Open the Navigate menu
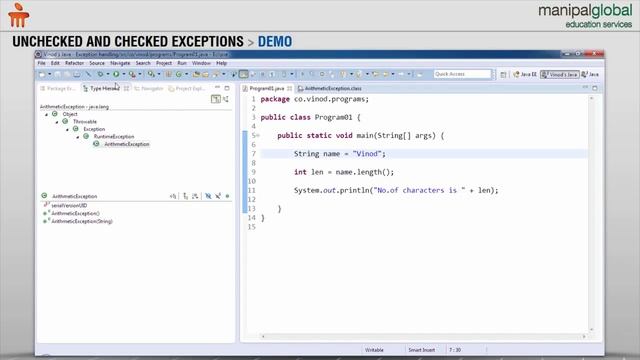Image resolution: width=640 pixels, height=360 pixels. pyautogui.click(x=120, y=63)
